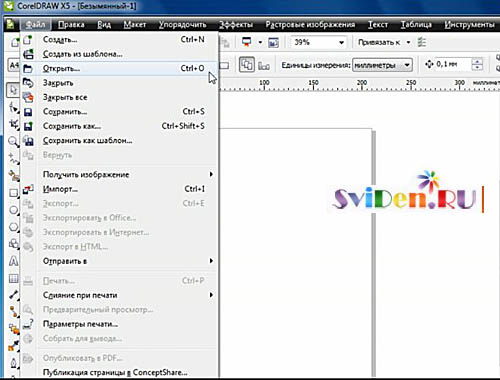Select the Smart fill tool
Screen dimensions: 500x380
point(13,175)
